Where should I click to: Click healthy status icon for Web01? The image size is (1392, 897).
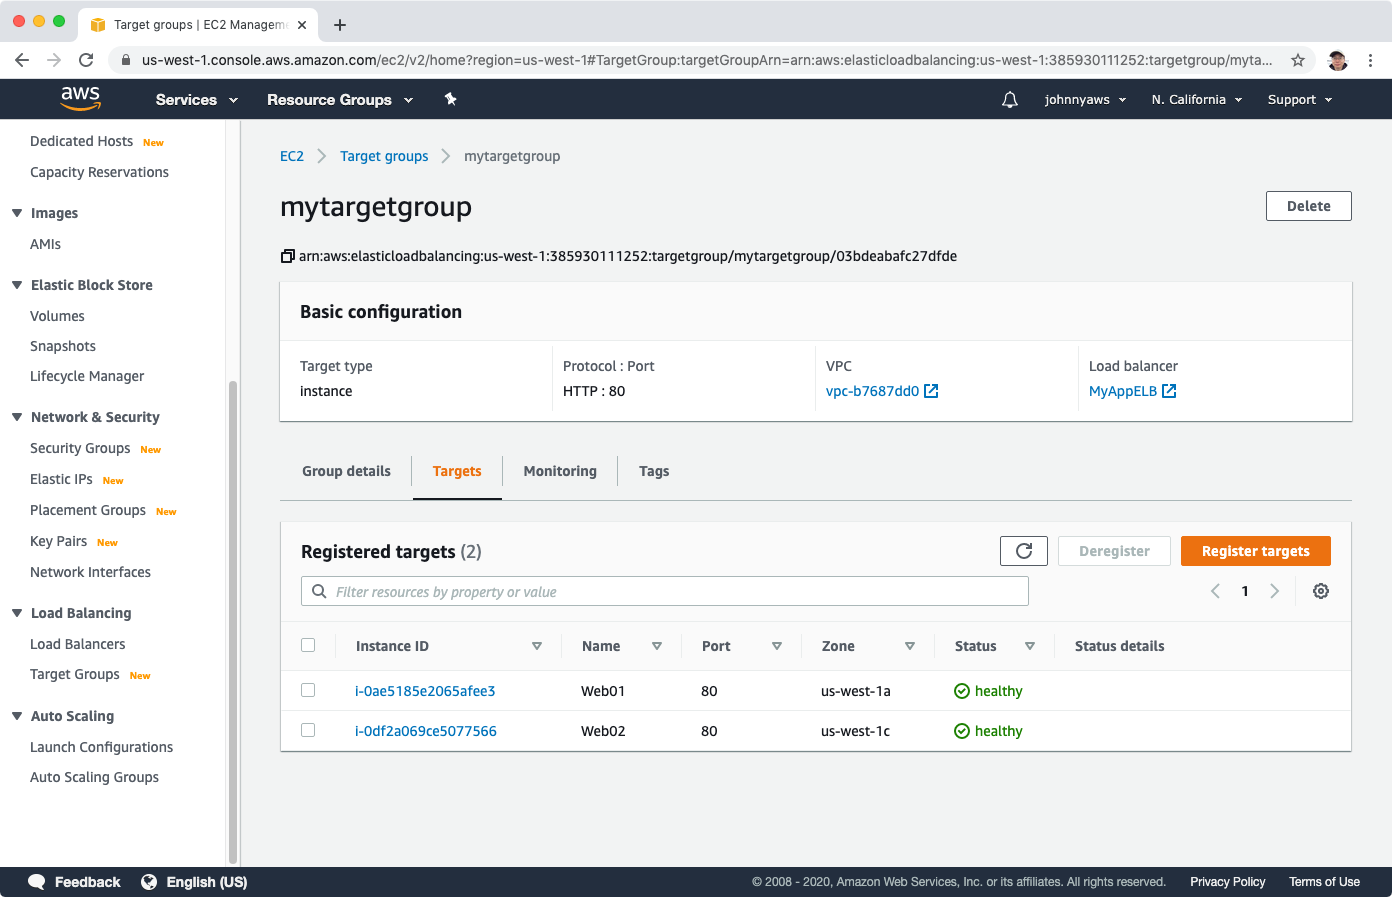tap(962, 691)
